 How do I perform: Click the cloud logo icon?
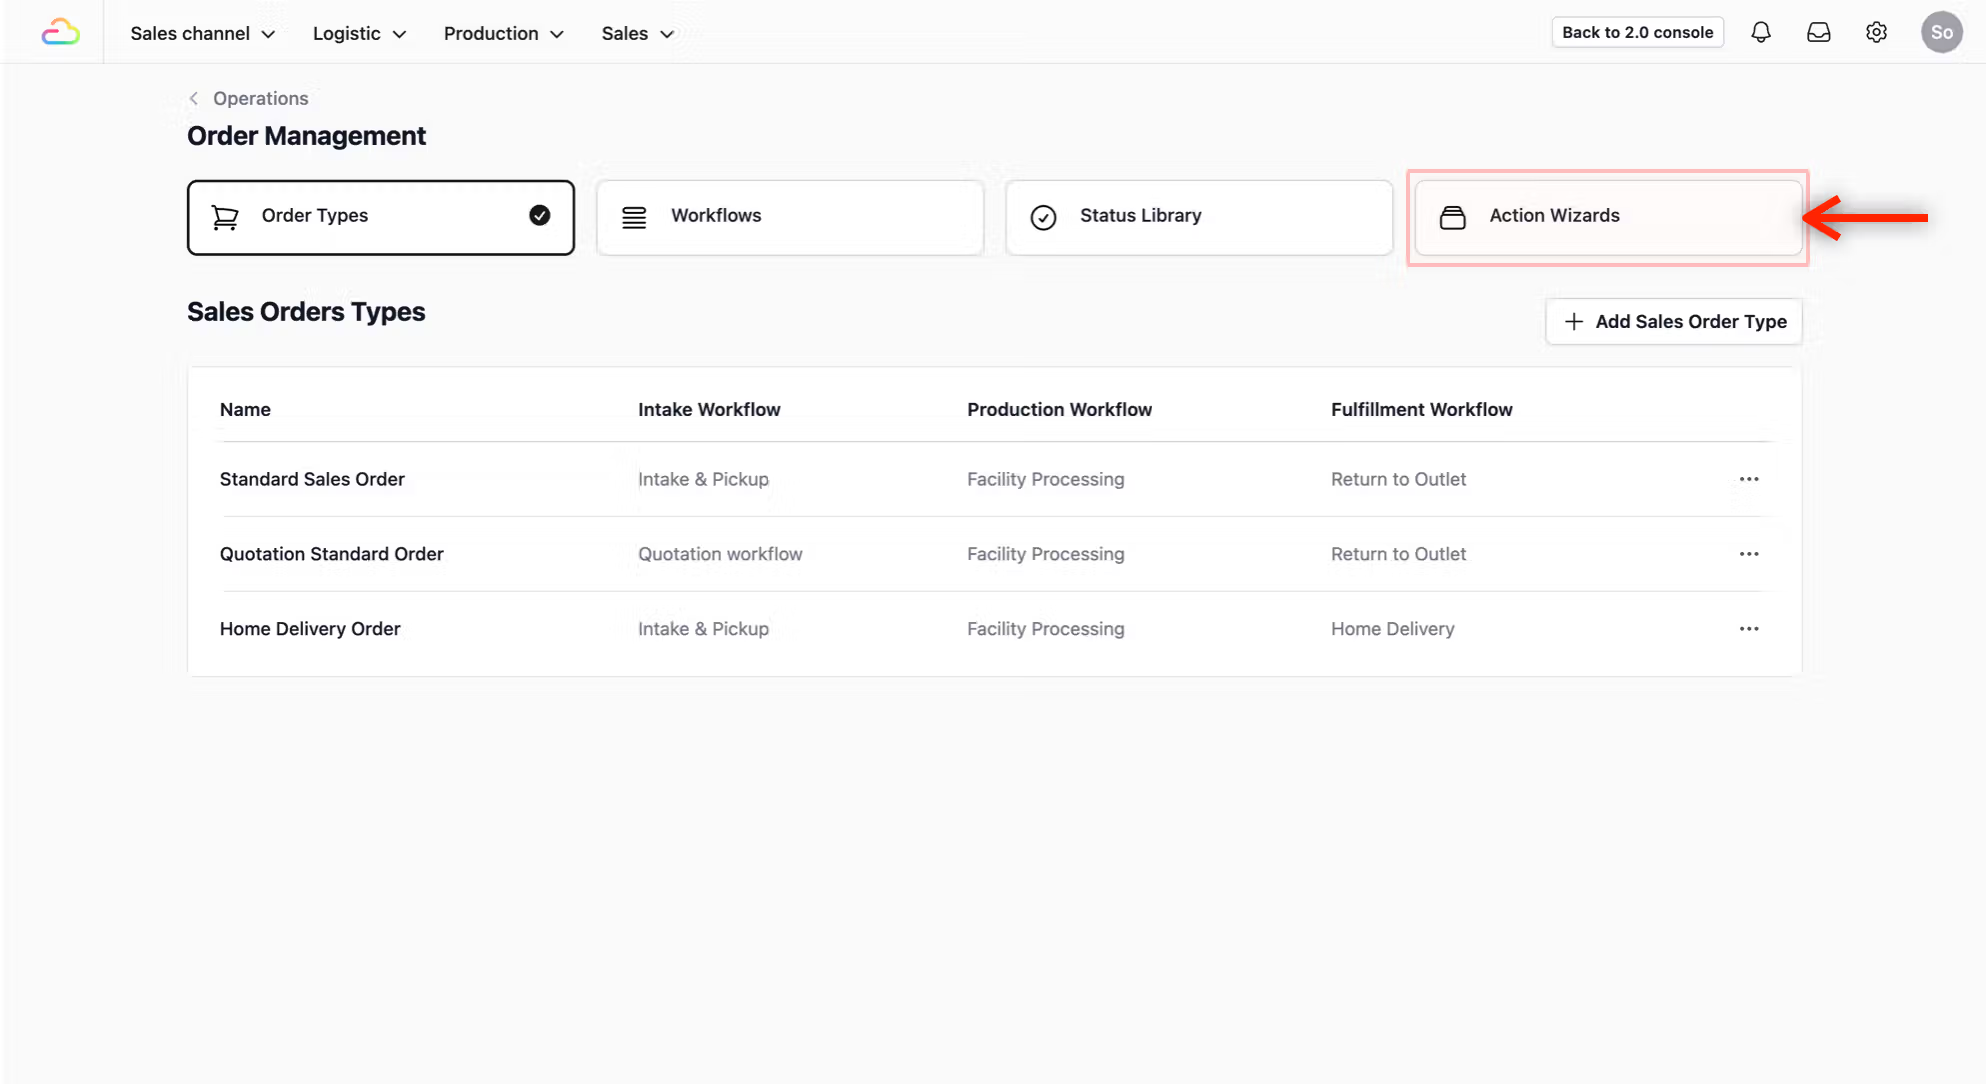tap(60, 33)
